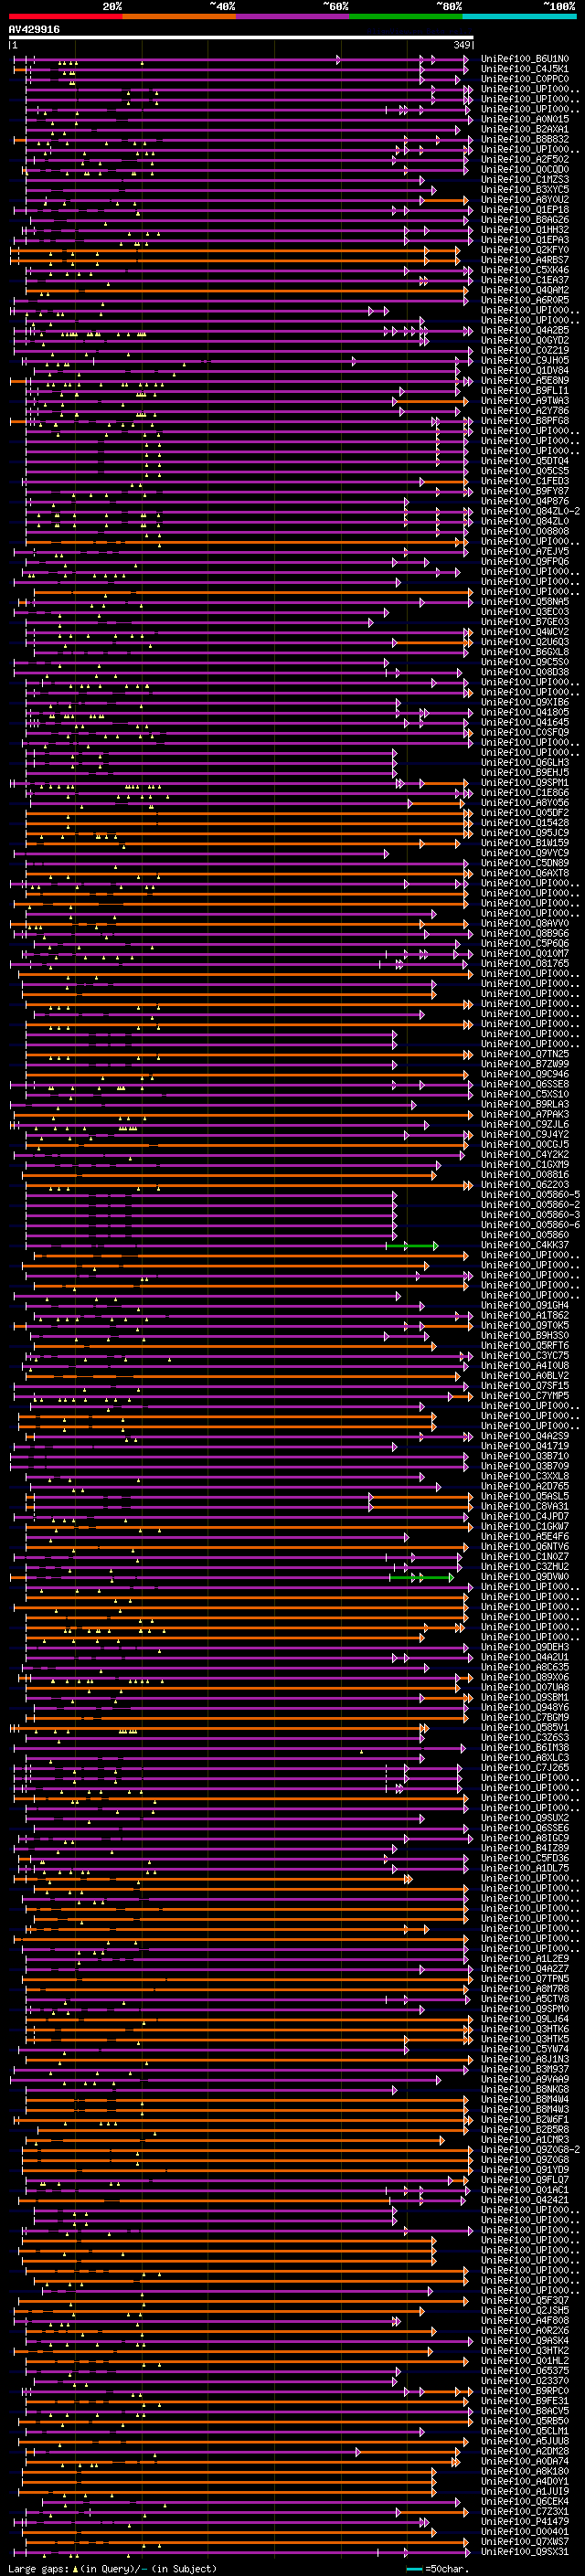The width and height of the screenshot is (585, 2576).
Task: Click the white query length ruler bar
Action: click(x=240, y=38)
